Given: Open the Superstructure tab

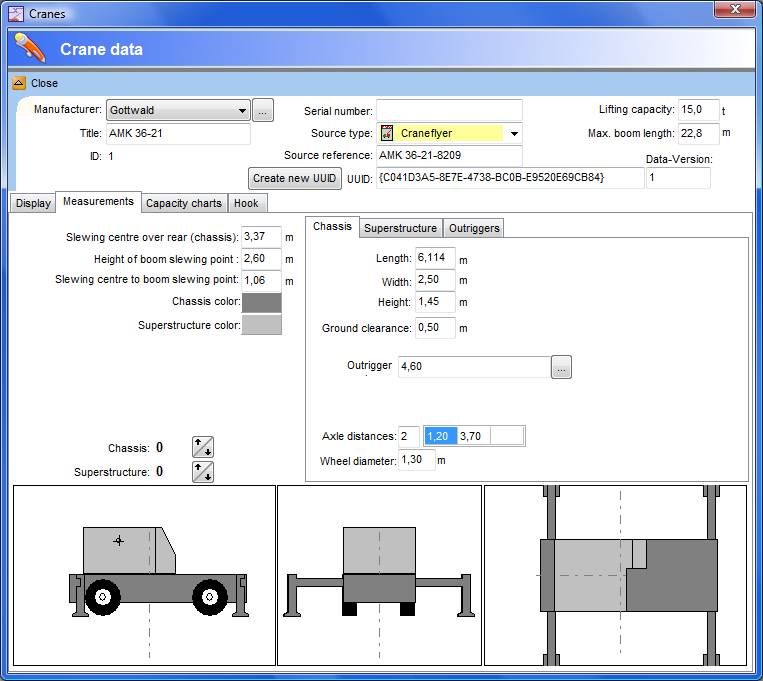Looking at the screenshot, I should click(400, 228).
